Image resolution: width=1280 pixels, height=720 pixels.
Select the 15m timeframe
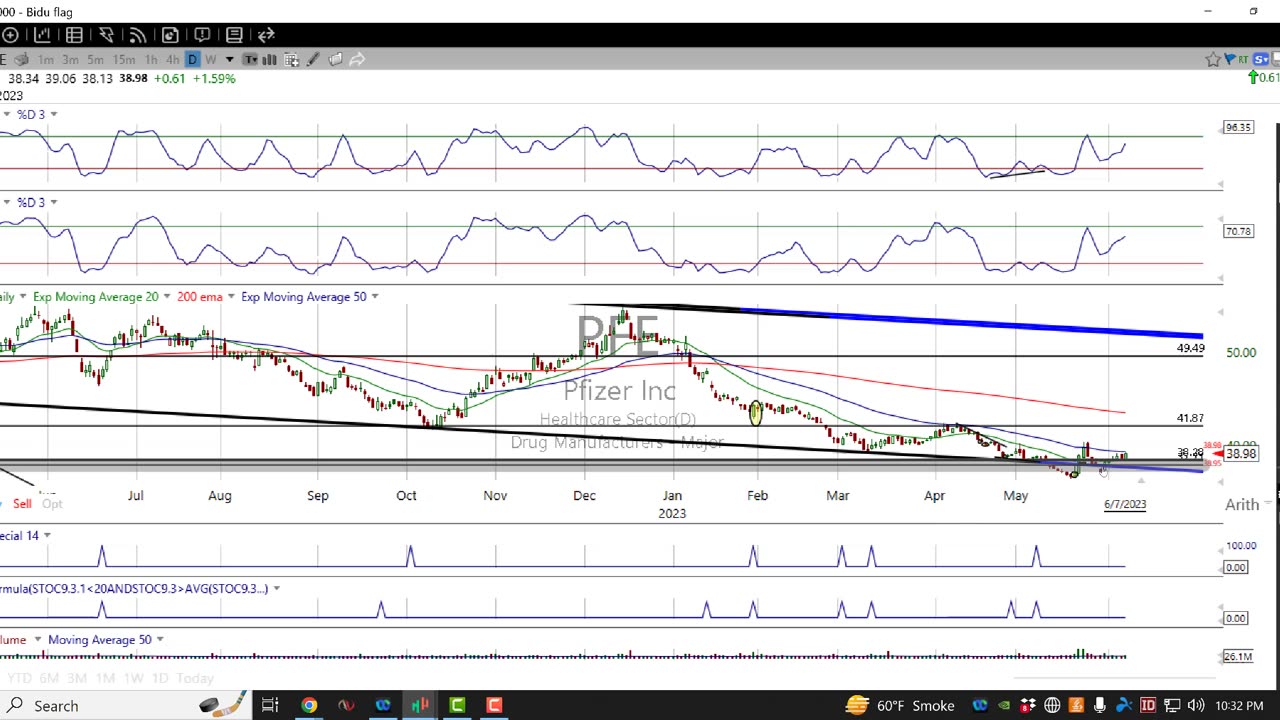124,60
